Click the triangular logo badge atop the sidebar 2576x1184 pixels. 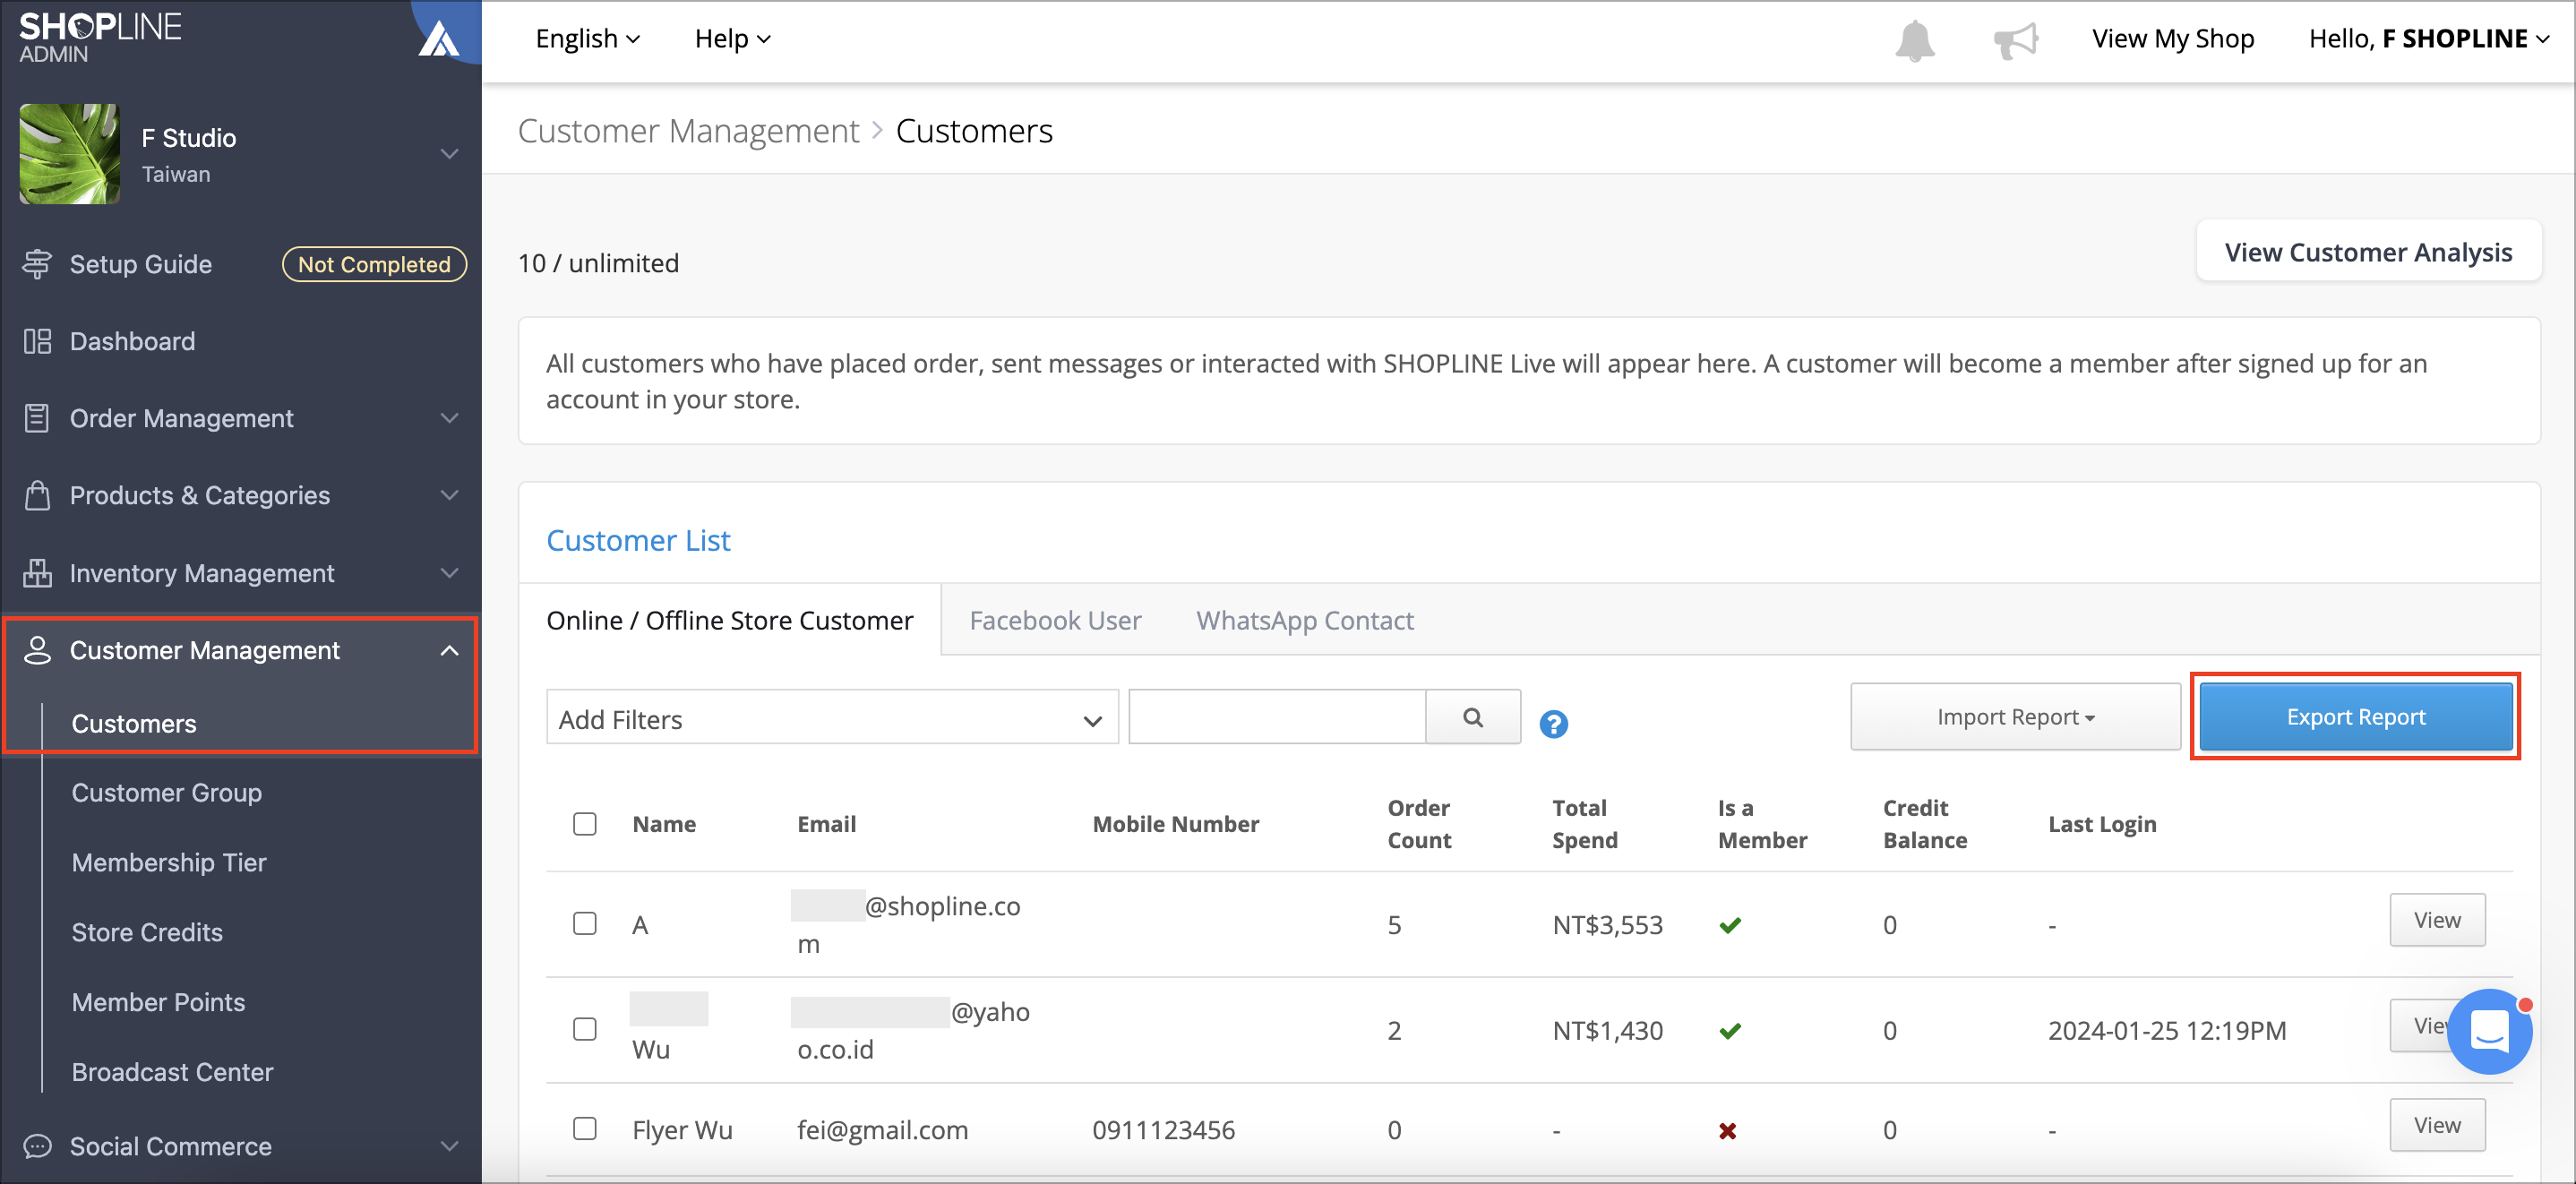[x=439, y=38]
